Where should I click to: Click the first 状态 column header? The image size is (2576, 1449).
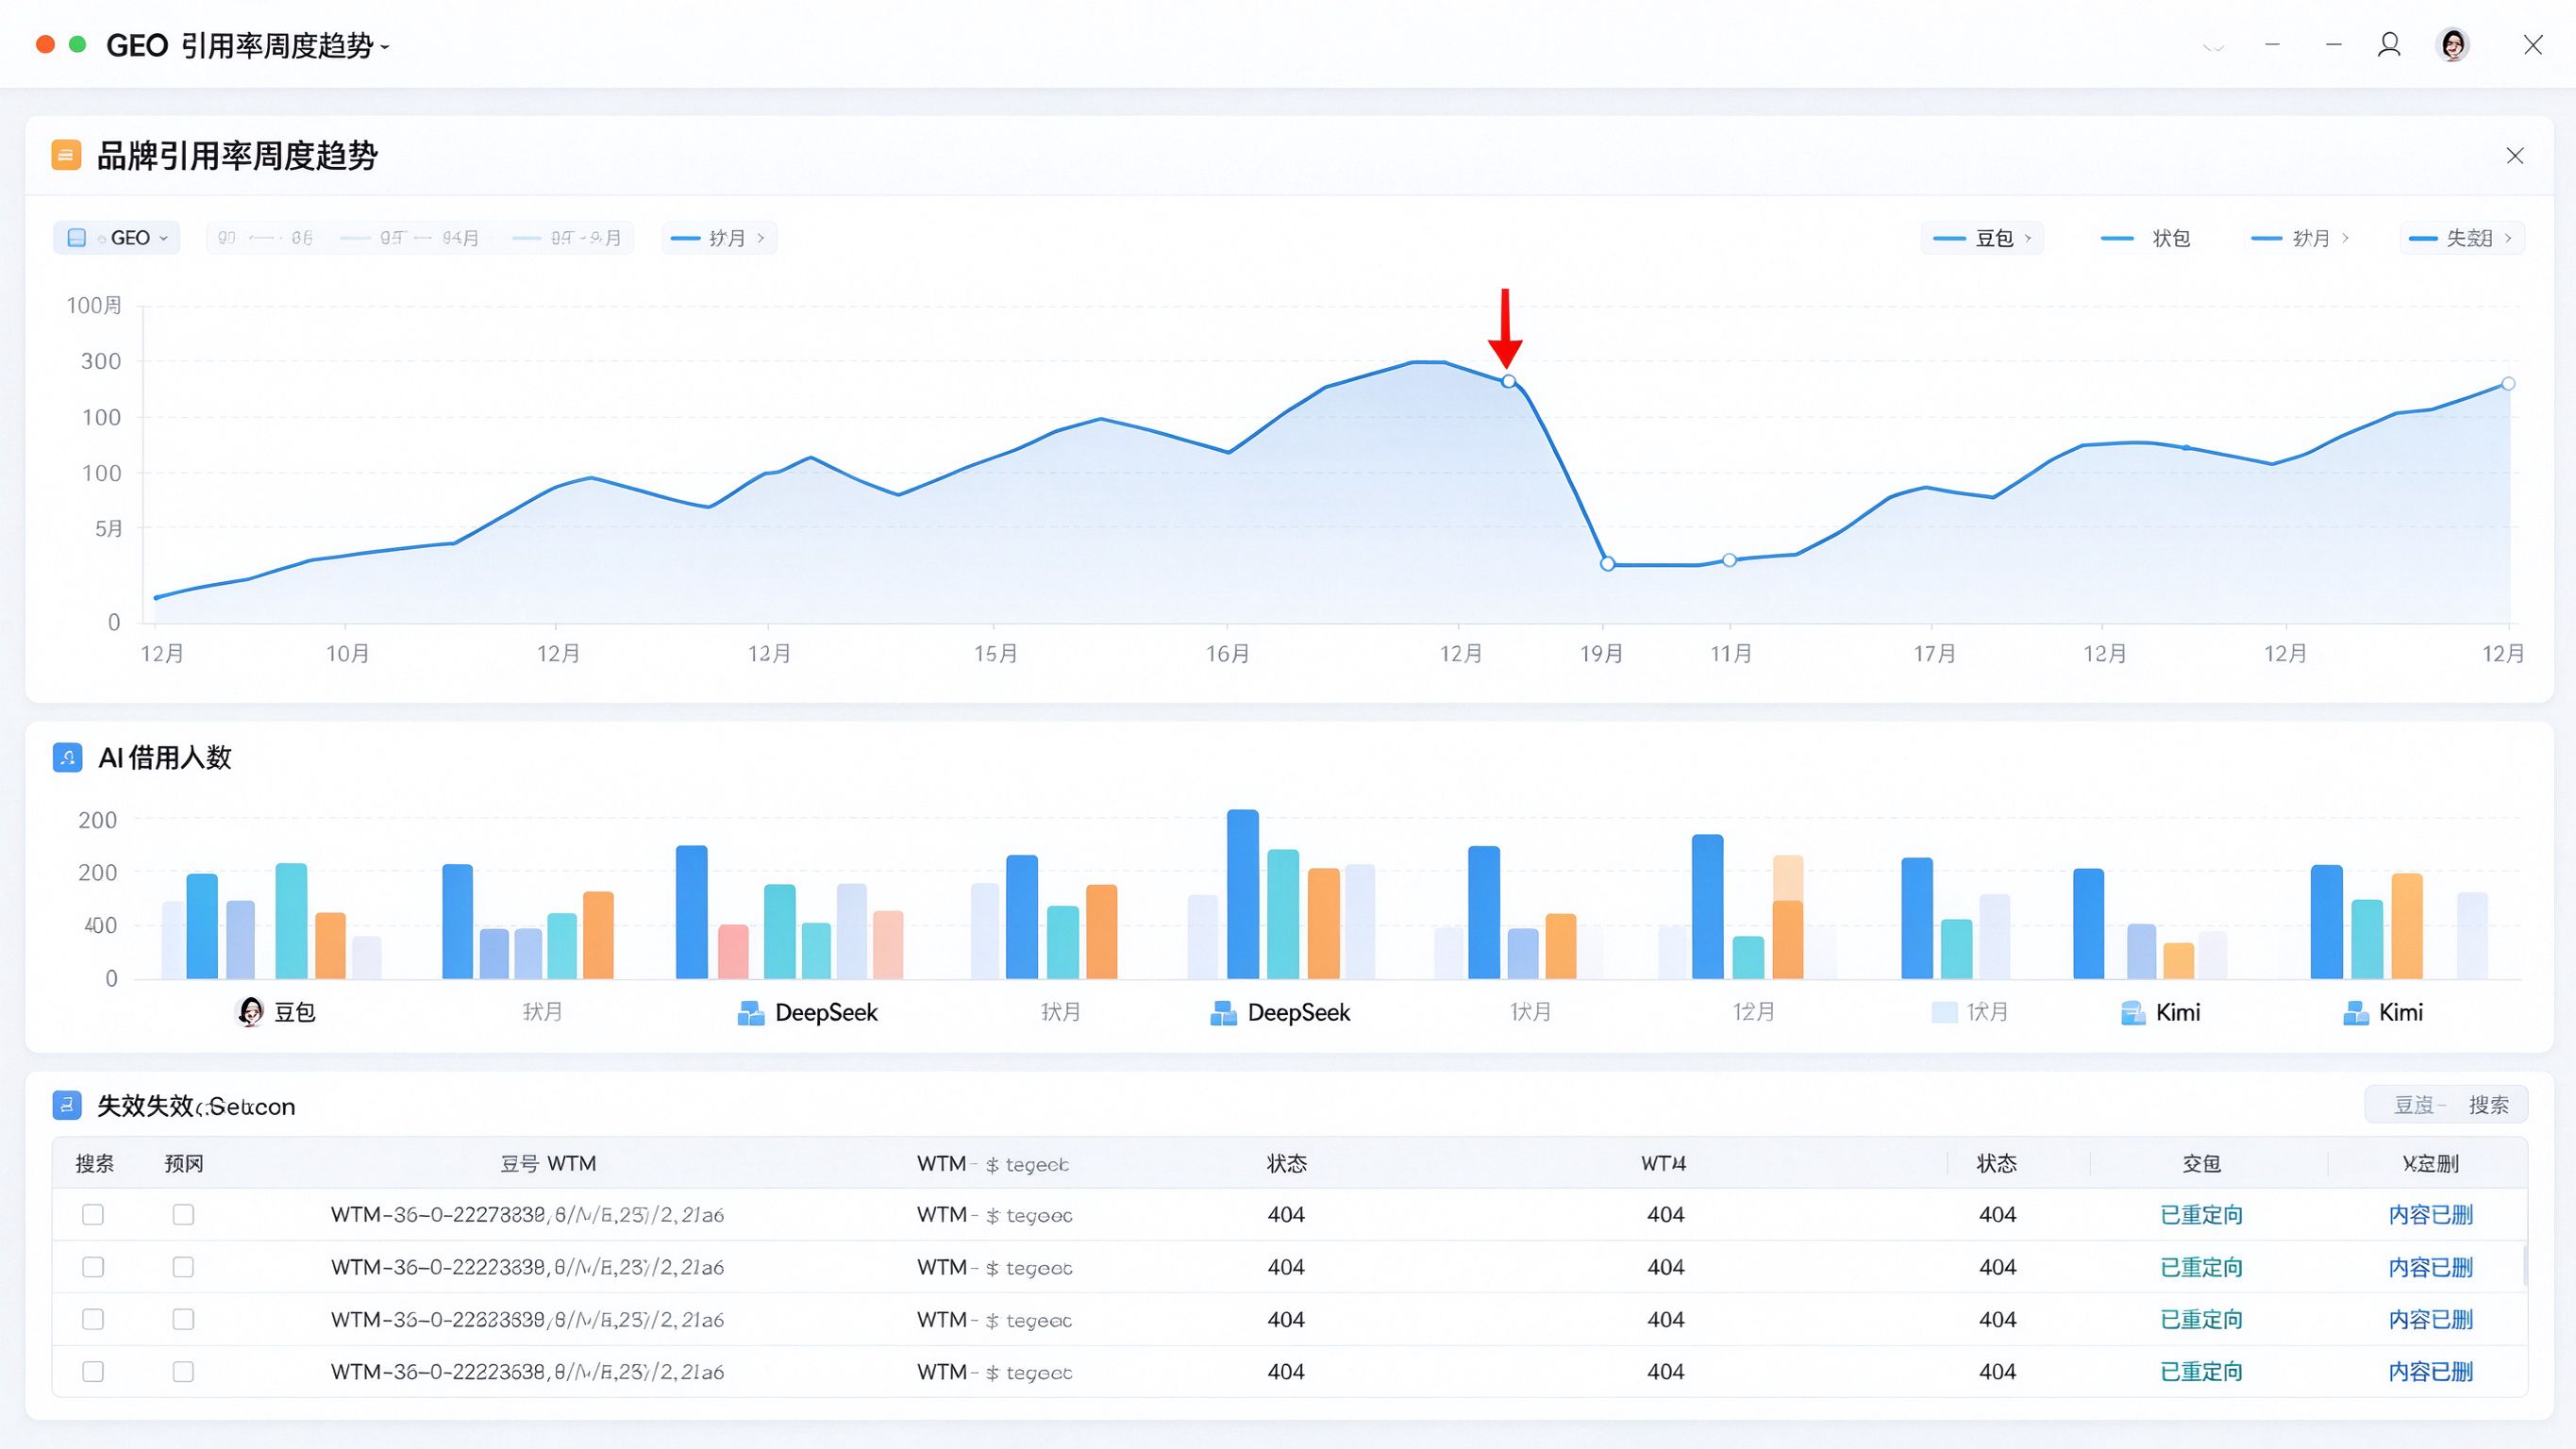pyautogui.click(x=1286, y=1163)
